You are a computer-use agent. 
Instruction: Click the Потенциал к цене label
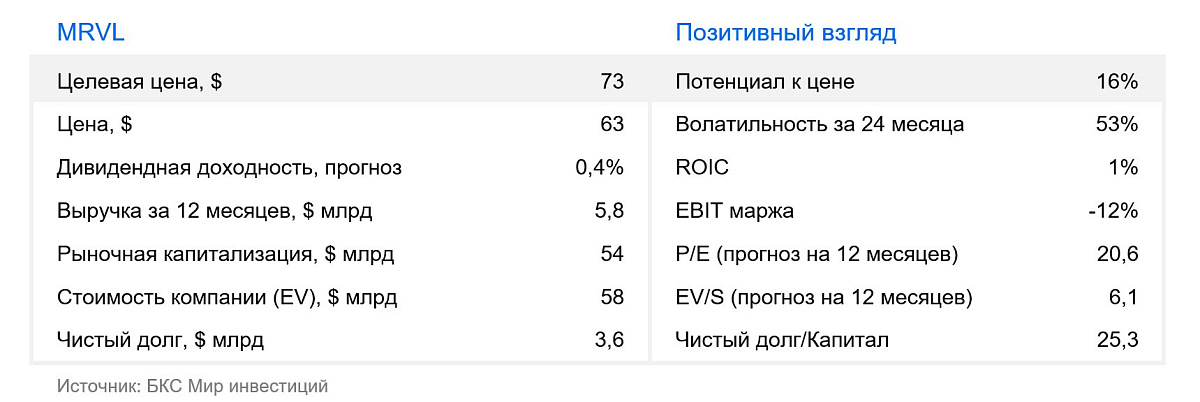[765, 83]
